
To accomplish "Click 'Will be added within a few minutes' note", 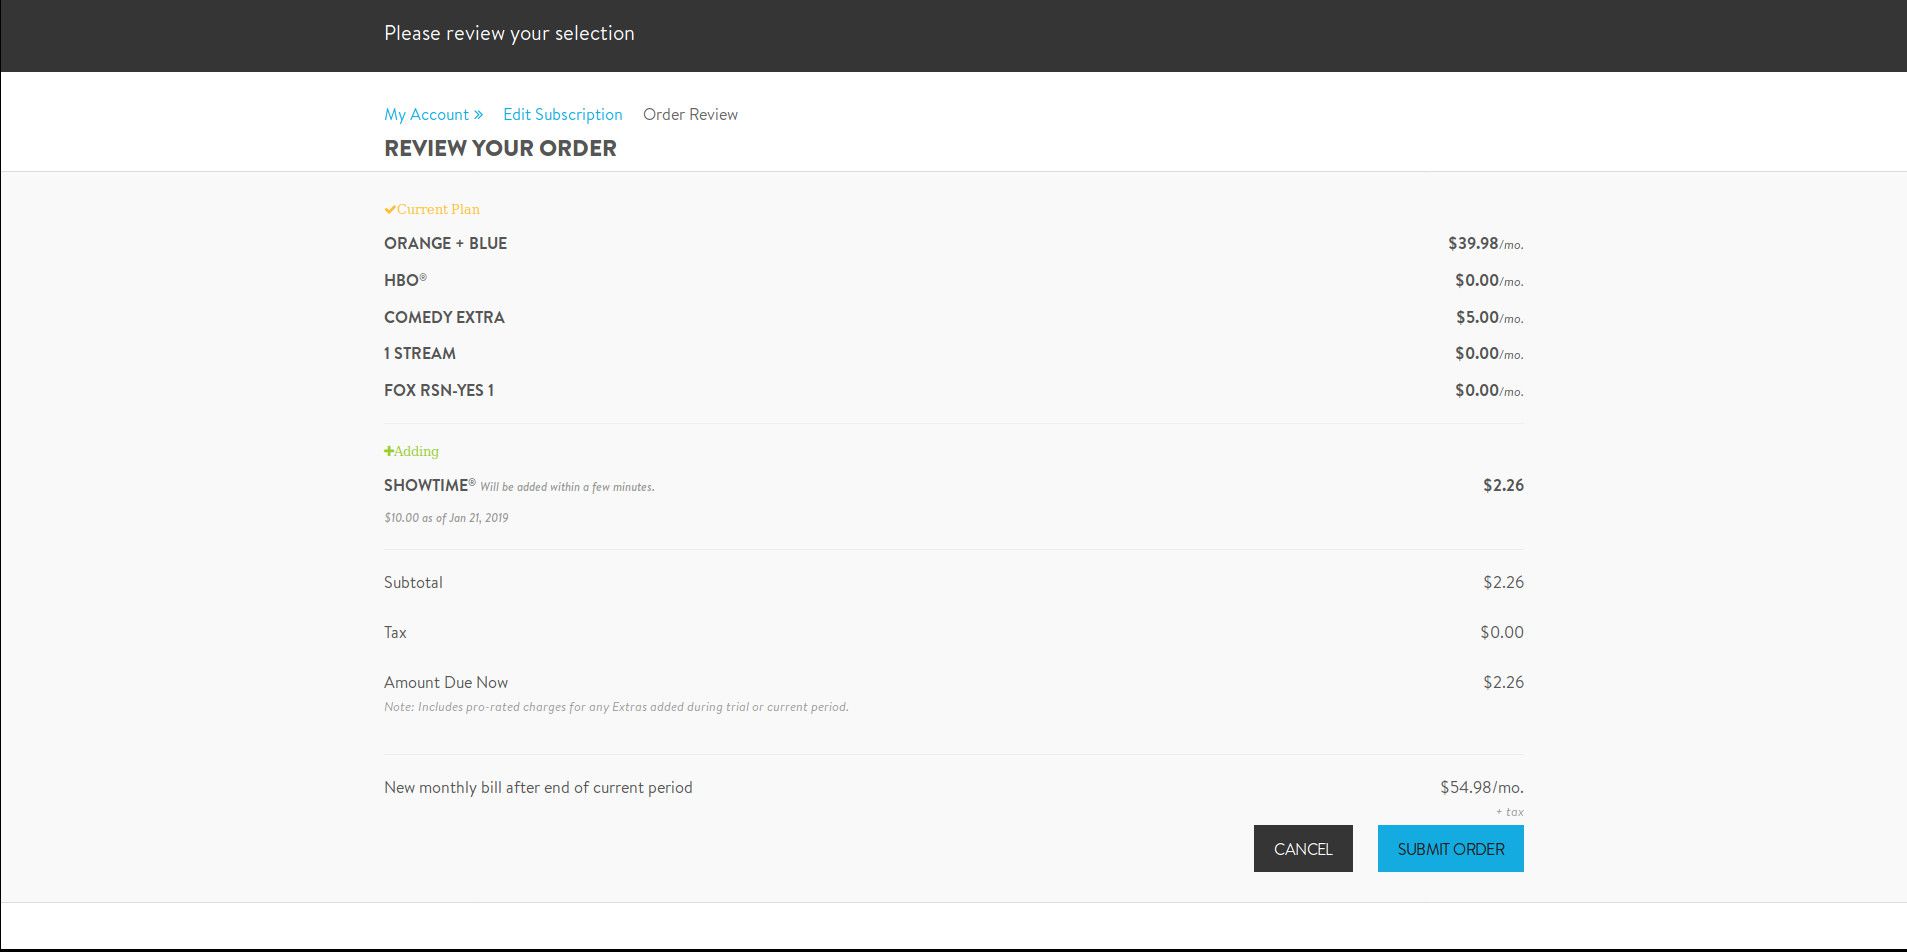I will coord(567,487).
